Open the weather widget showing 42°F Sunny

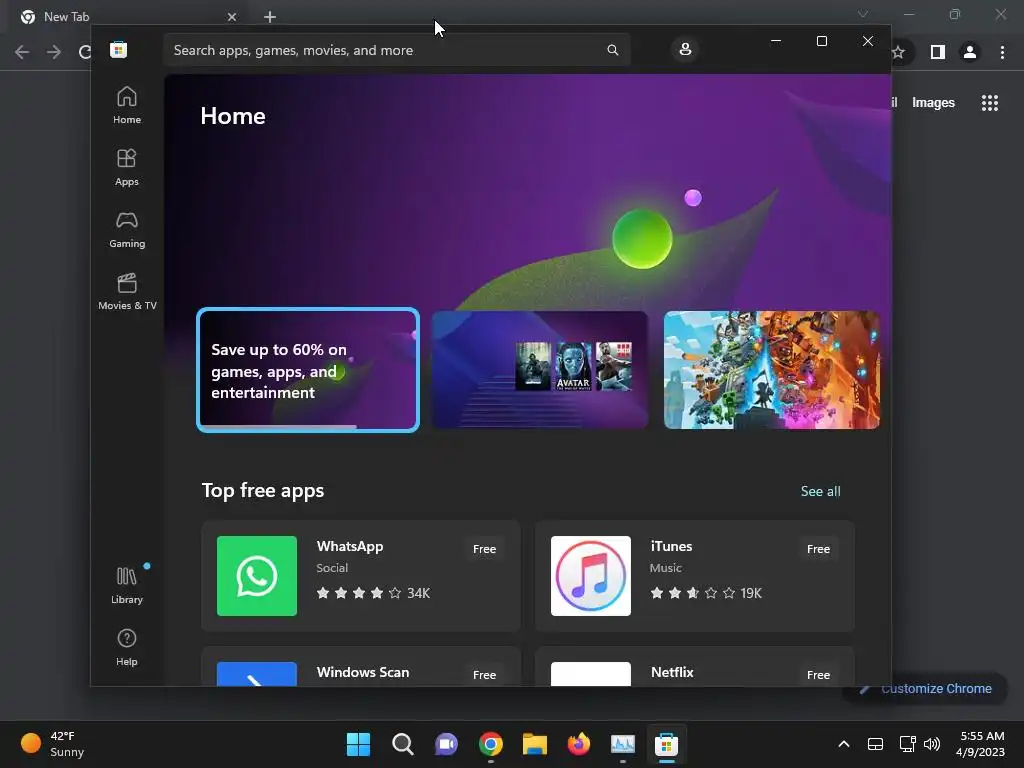click(52, 744)
